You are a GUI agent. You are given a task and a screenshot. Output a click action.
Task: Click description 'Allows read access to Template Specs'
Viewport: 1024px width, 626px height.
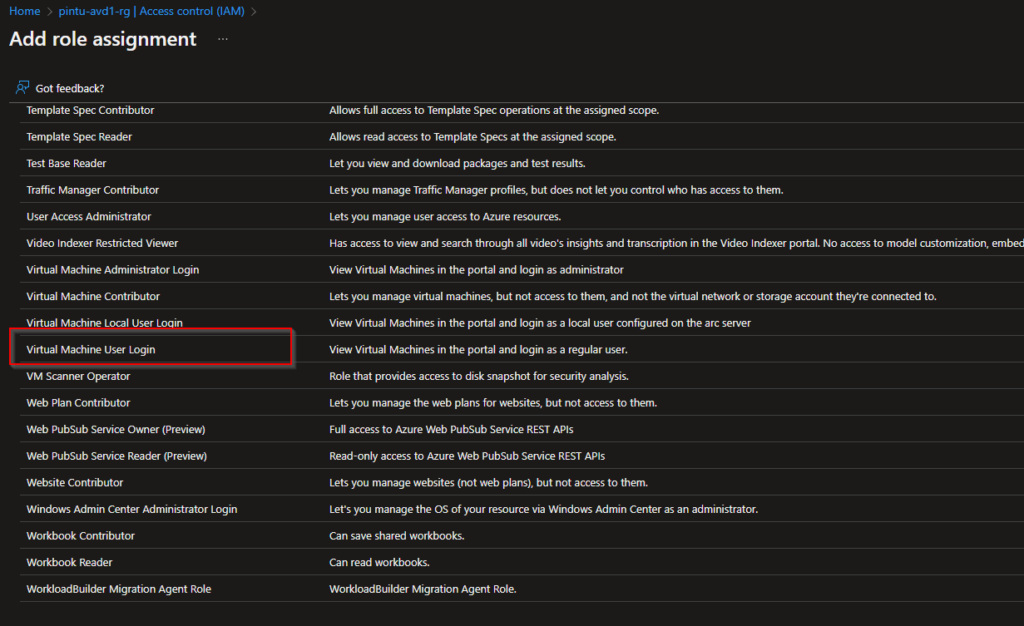pos(473,137)
